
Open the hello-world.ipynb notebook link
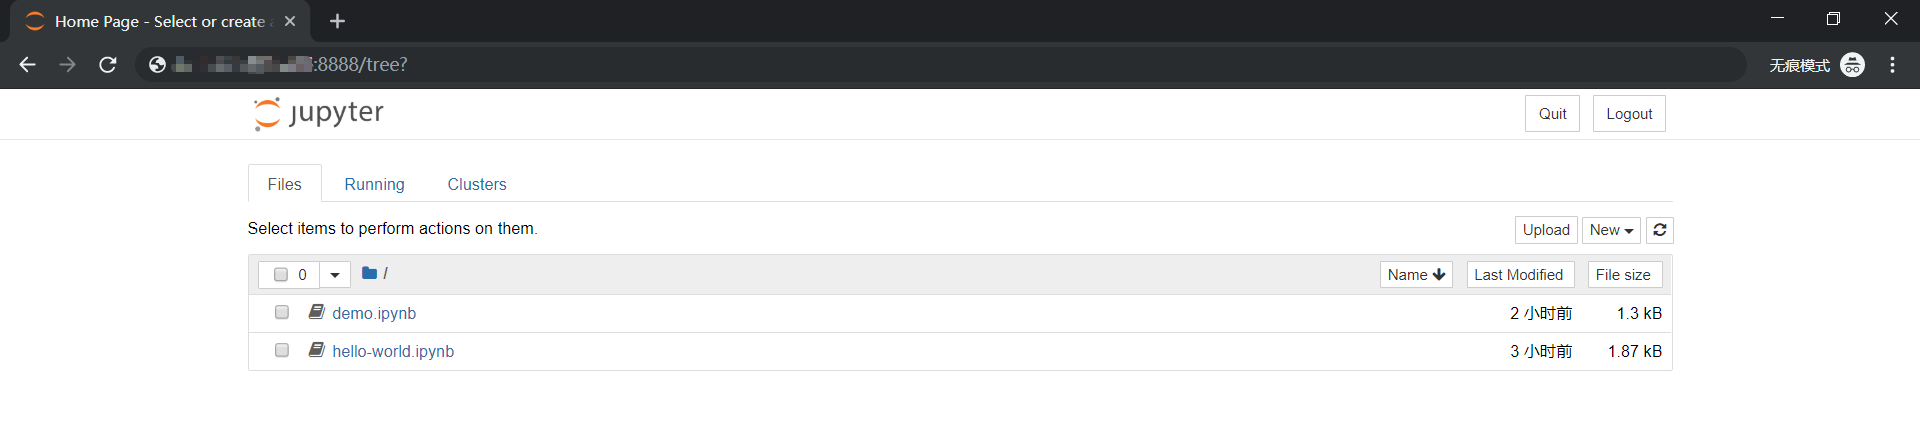pyautogui.click(x=393, y=351)
